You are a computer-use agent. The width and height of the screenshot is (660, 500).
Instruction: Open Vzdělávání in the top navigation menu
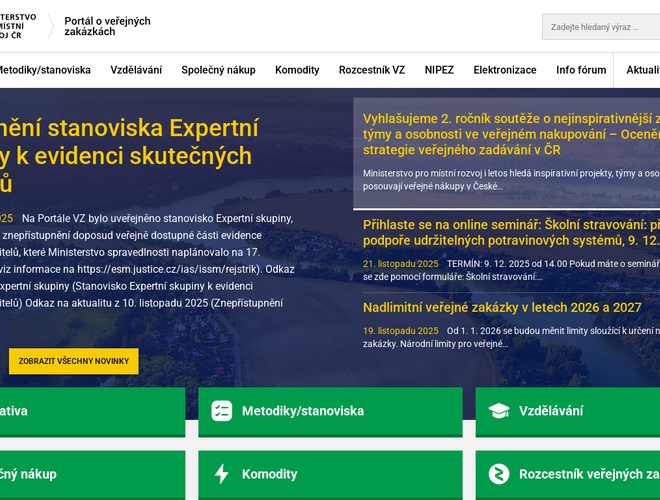[136, 70]
